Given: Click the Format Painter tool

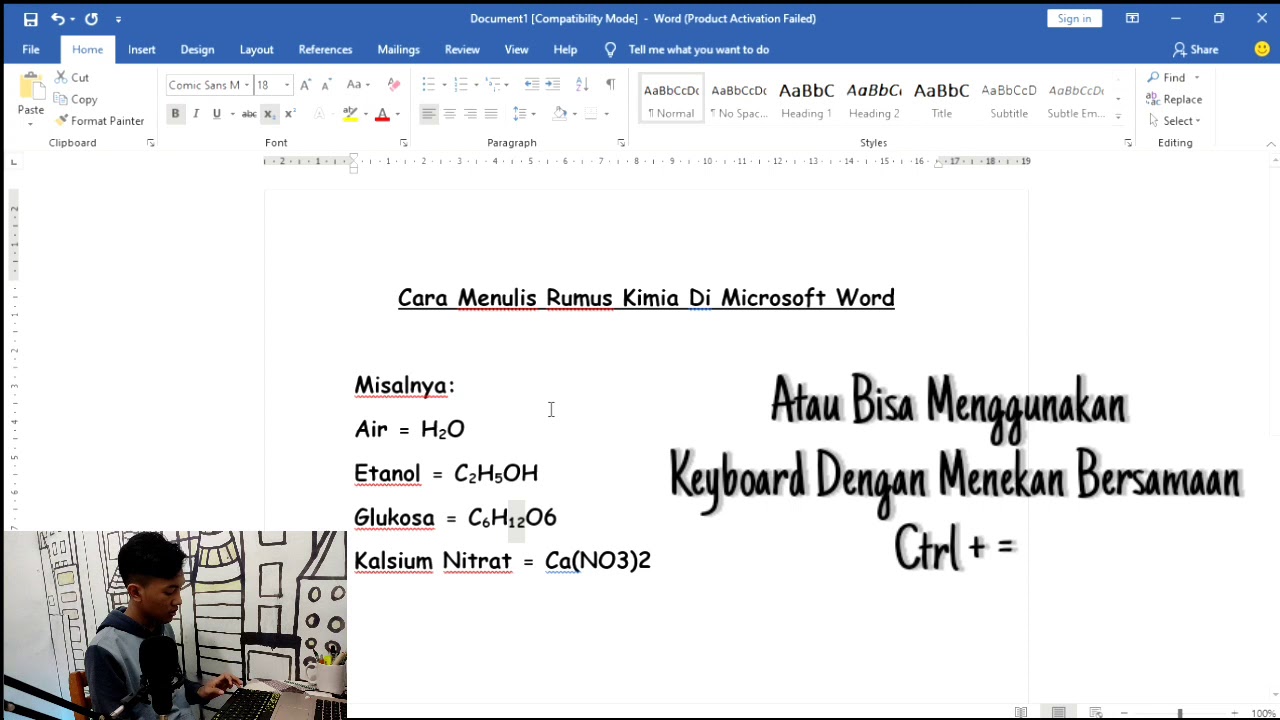Looking at the screenshot, I should (x=100, y=121).
